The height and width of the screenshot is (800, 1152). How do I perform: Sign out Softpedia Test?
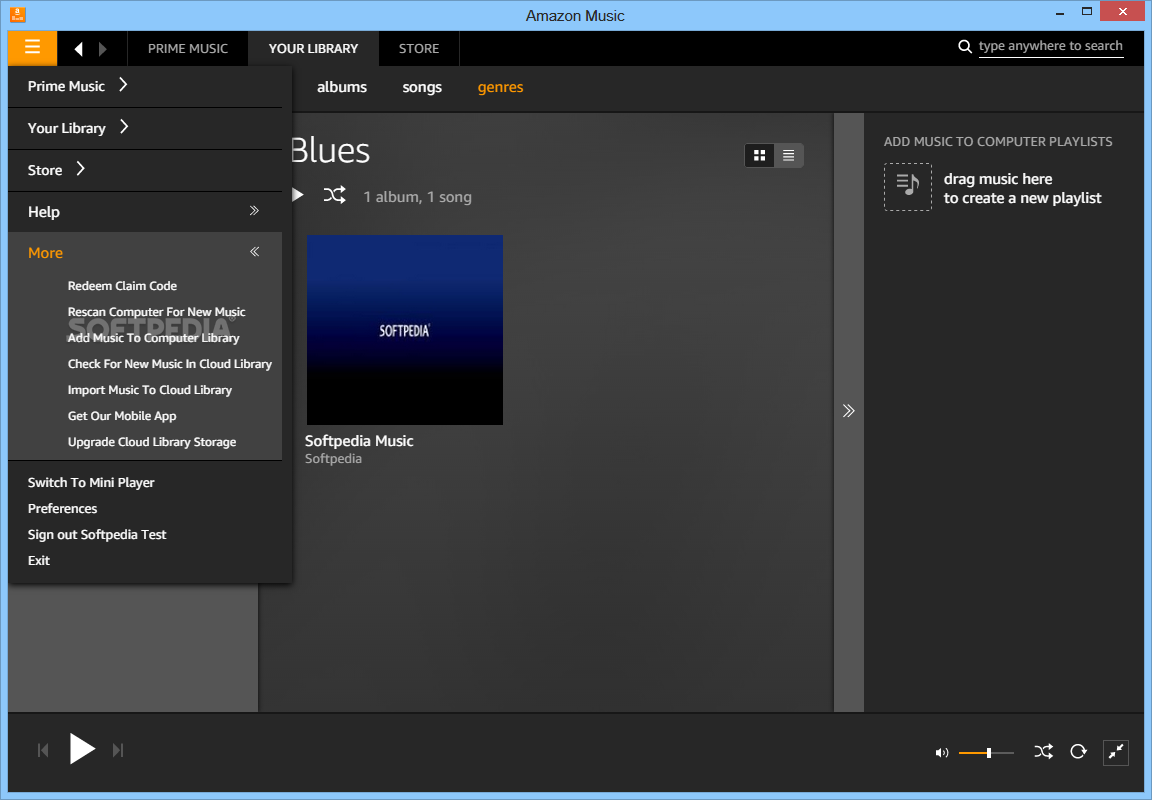coord(97,535)
